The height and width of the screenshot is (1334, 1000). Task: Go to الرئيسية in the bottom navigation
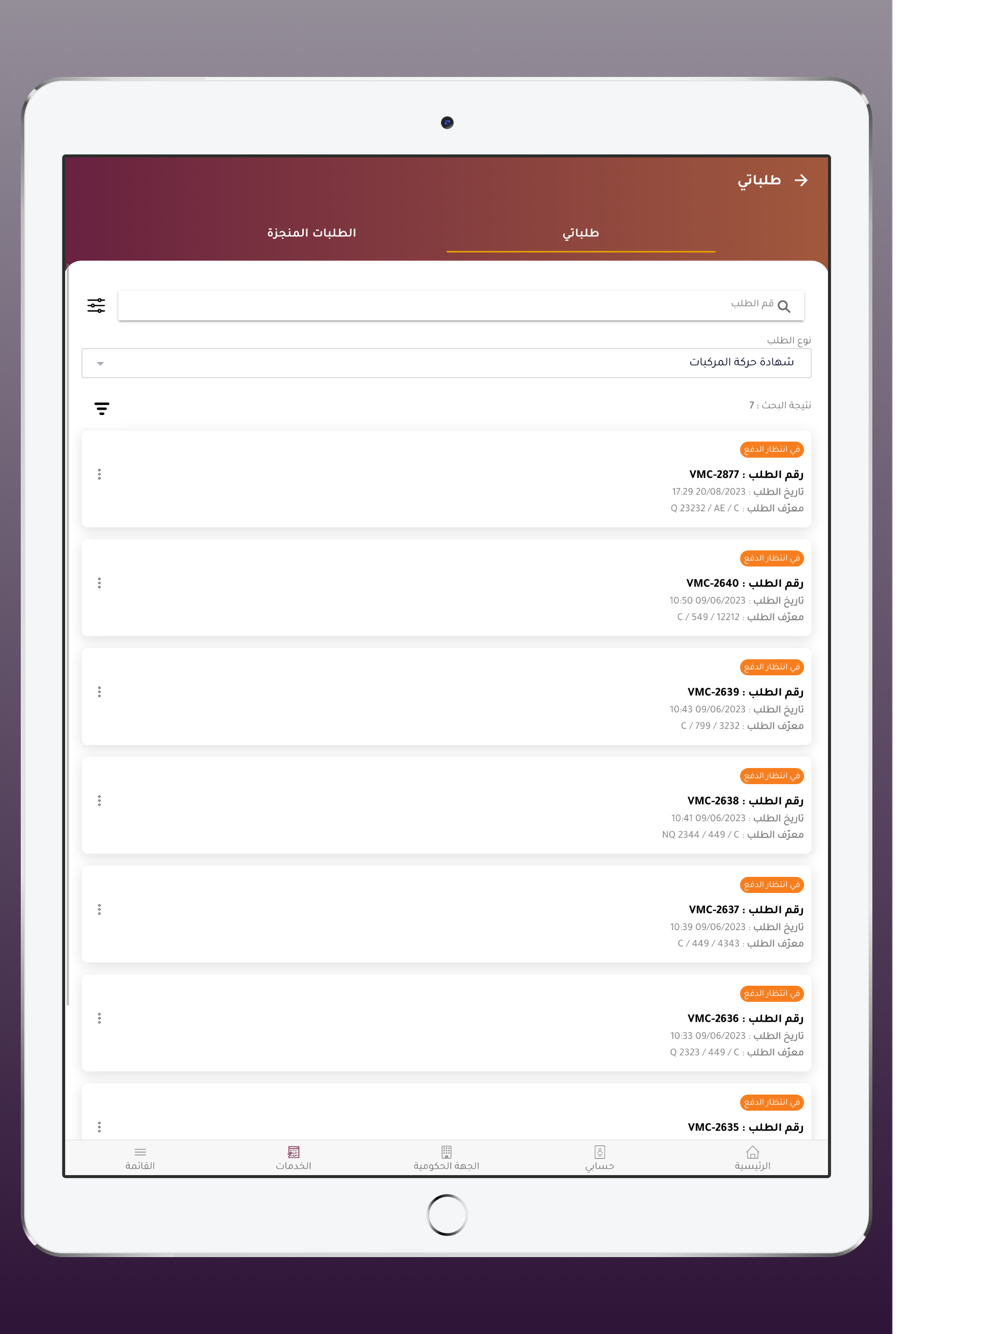tap(752, 1158)
